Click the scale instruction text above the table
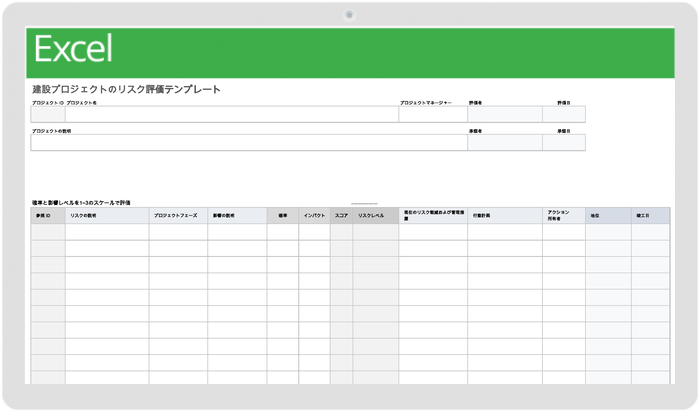 pyautogui.click(x=81, y=203)
